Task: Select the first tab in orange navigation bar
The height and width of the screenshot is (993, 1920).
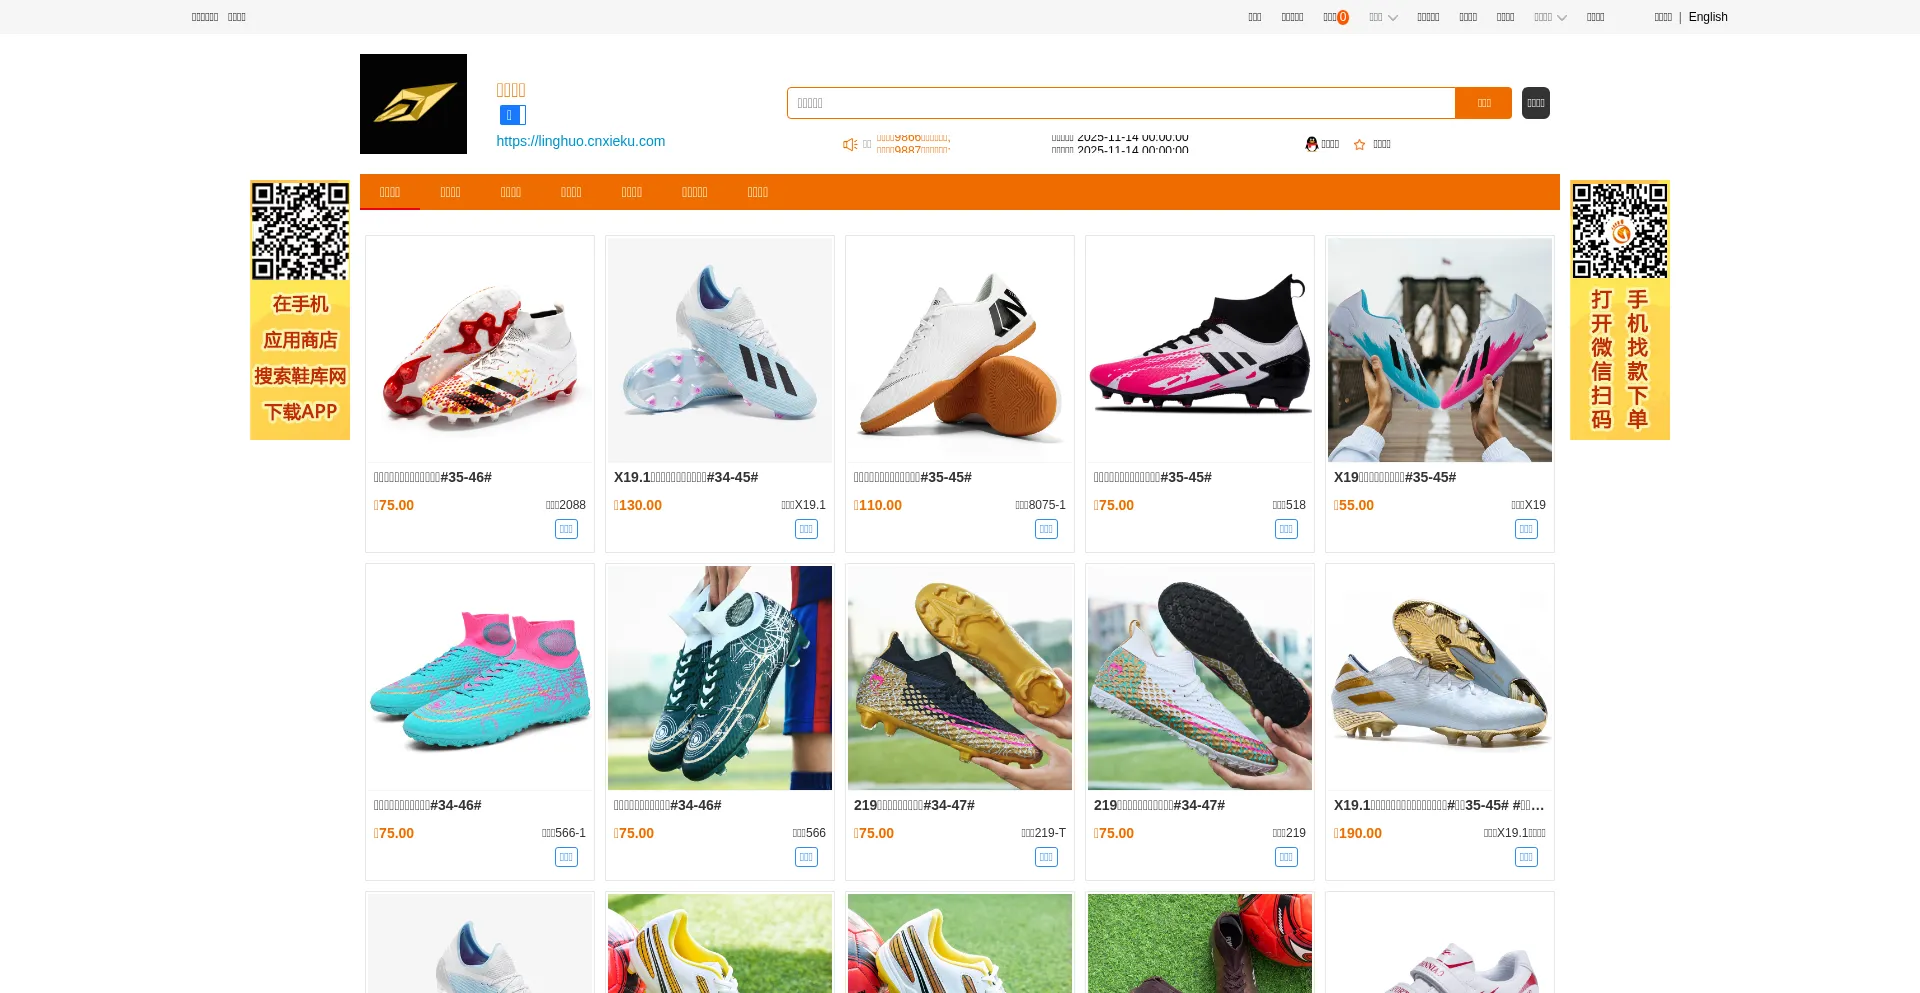Action: 390,192
